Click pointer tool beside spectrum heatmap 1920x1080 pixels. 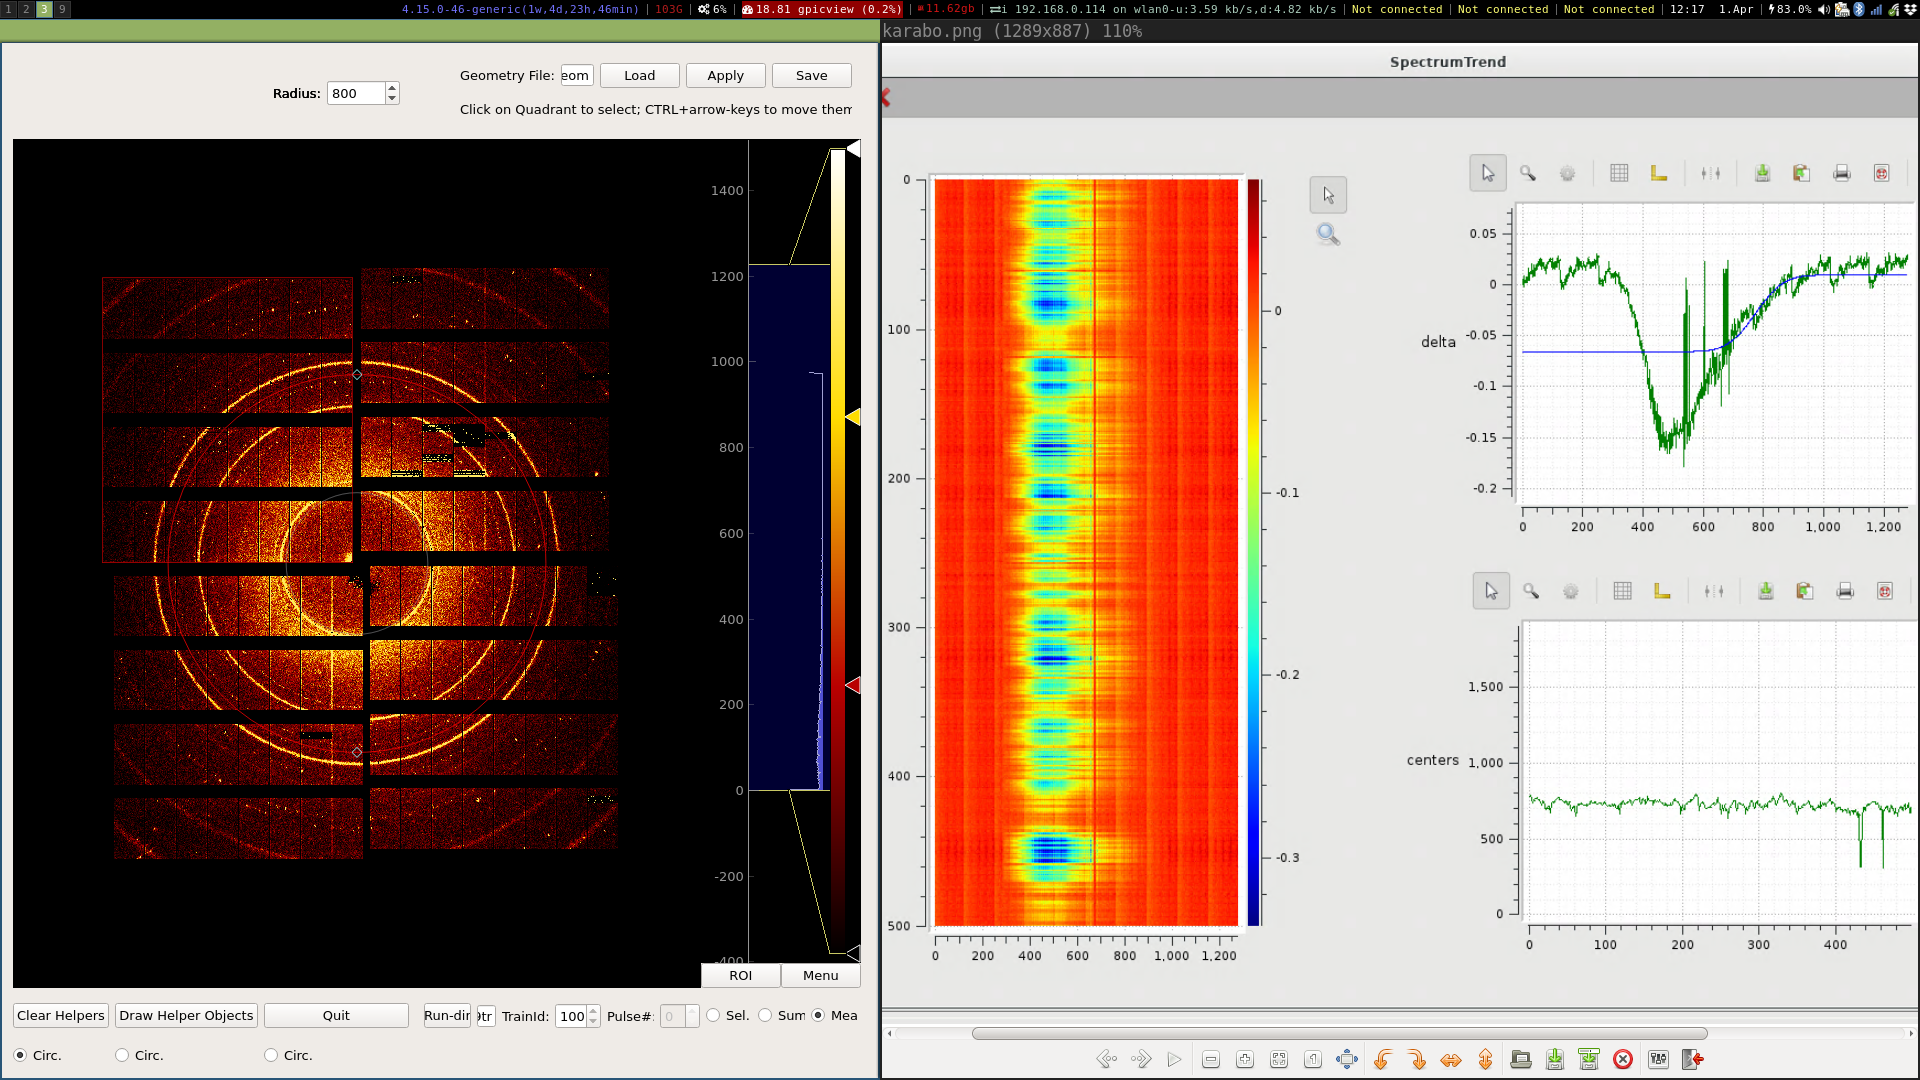tap(1328, 195)
